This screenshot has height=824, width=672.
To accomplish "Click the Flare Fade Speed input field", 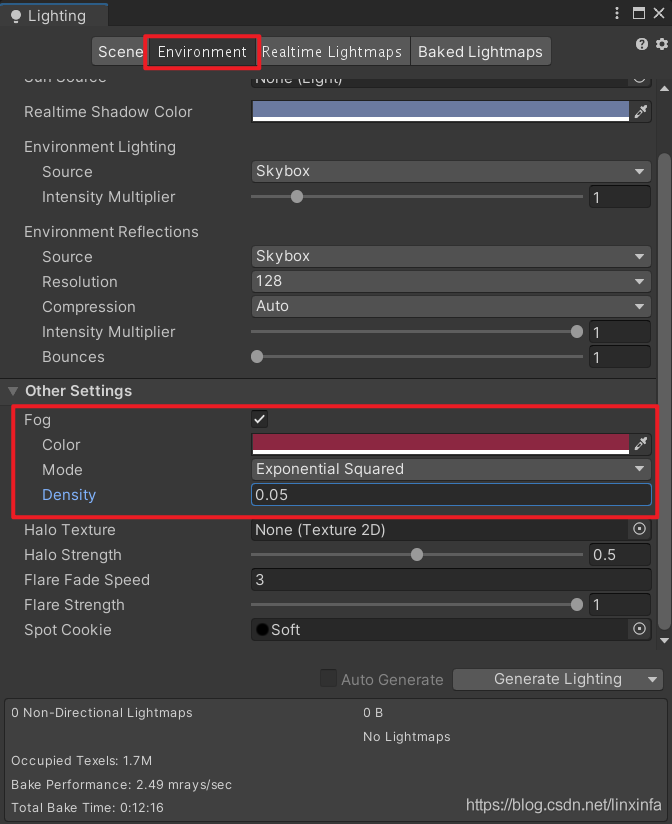I will 451,579.
